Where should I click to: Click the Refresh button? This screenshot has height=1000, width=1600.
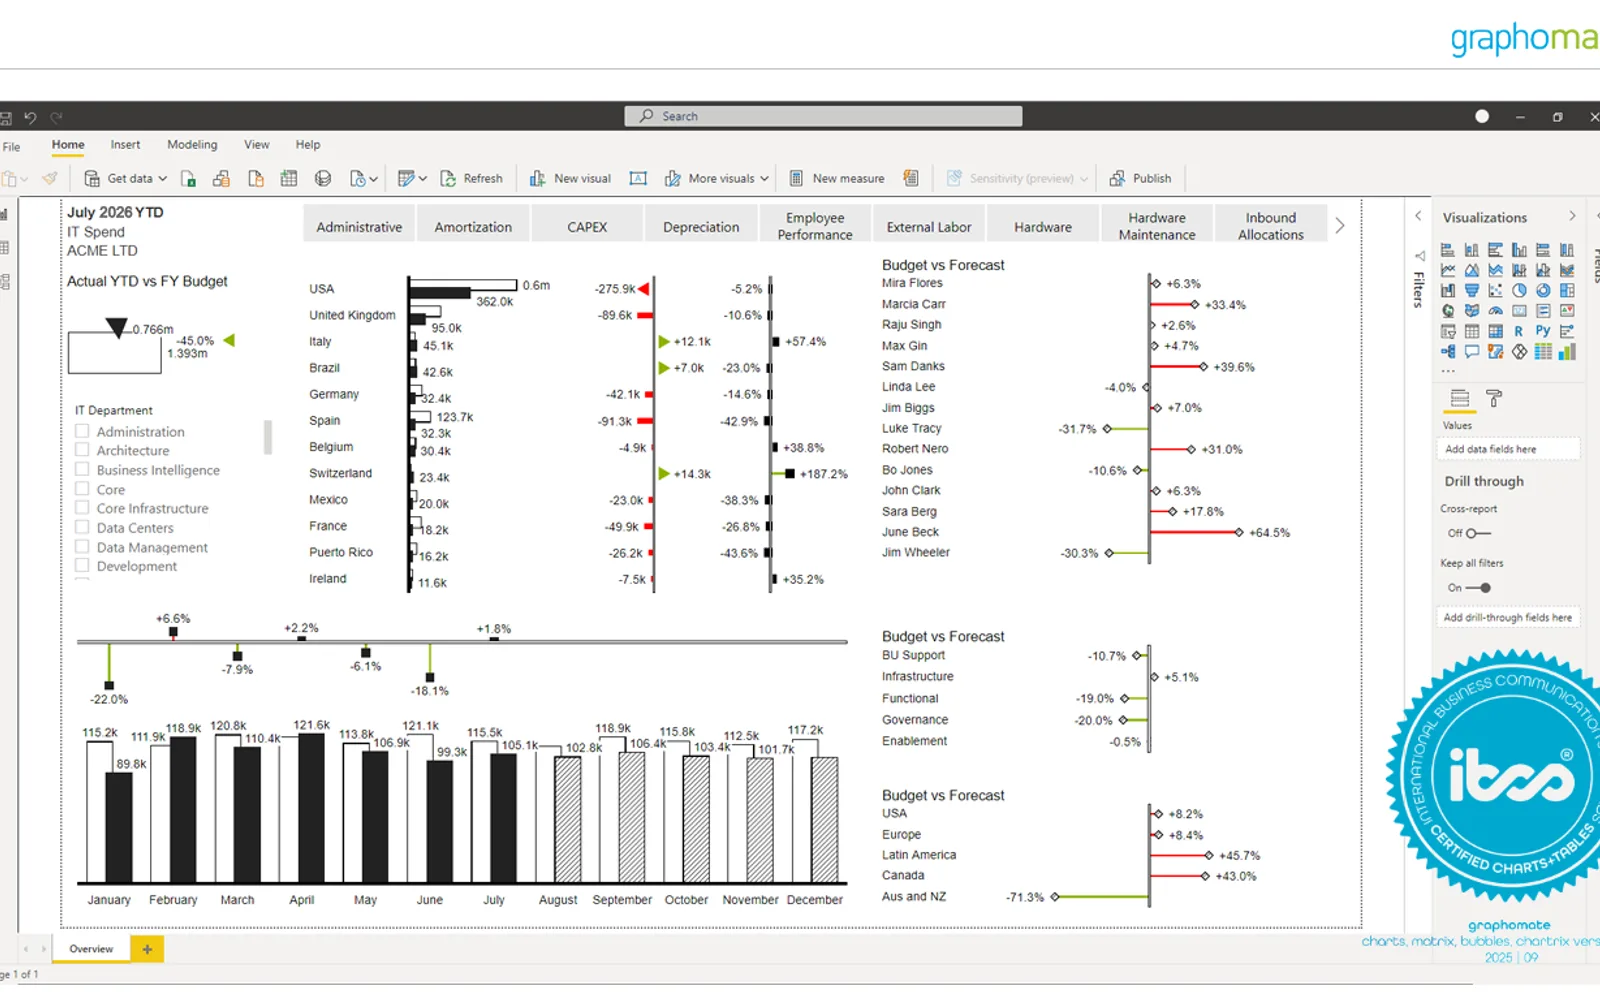coord(471,179)
